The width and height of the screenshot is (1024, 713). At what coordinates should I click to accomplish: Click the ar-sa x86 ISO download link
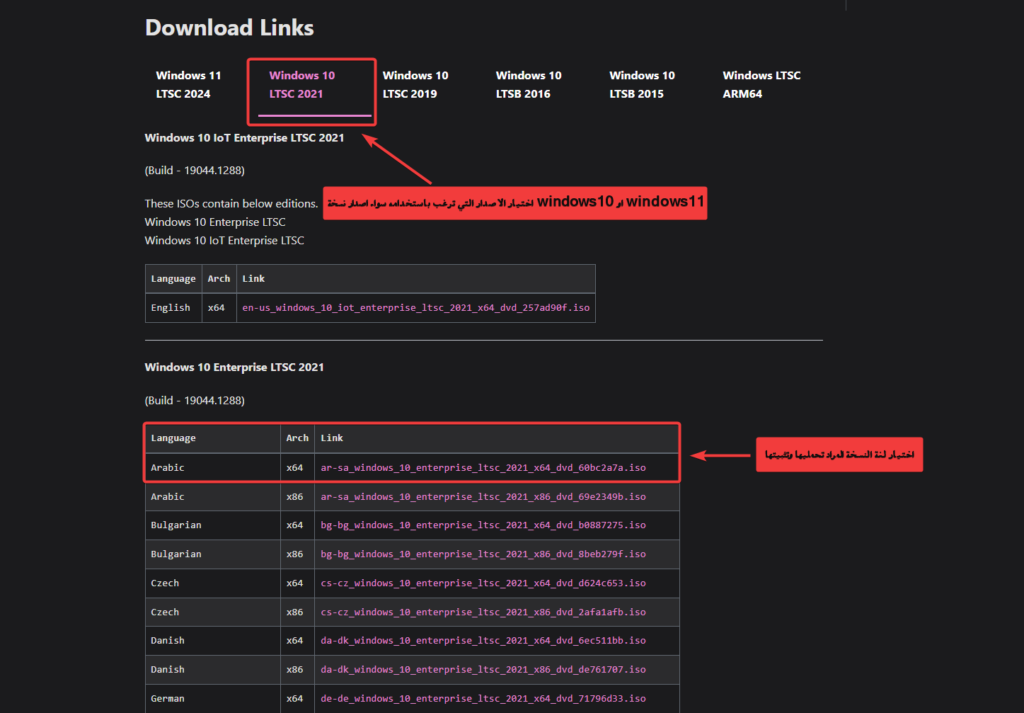[483, 496]
